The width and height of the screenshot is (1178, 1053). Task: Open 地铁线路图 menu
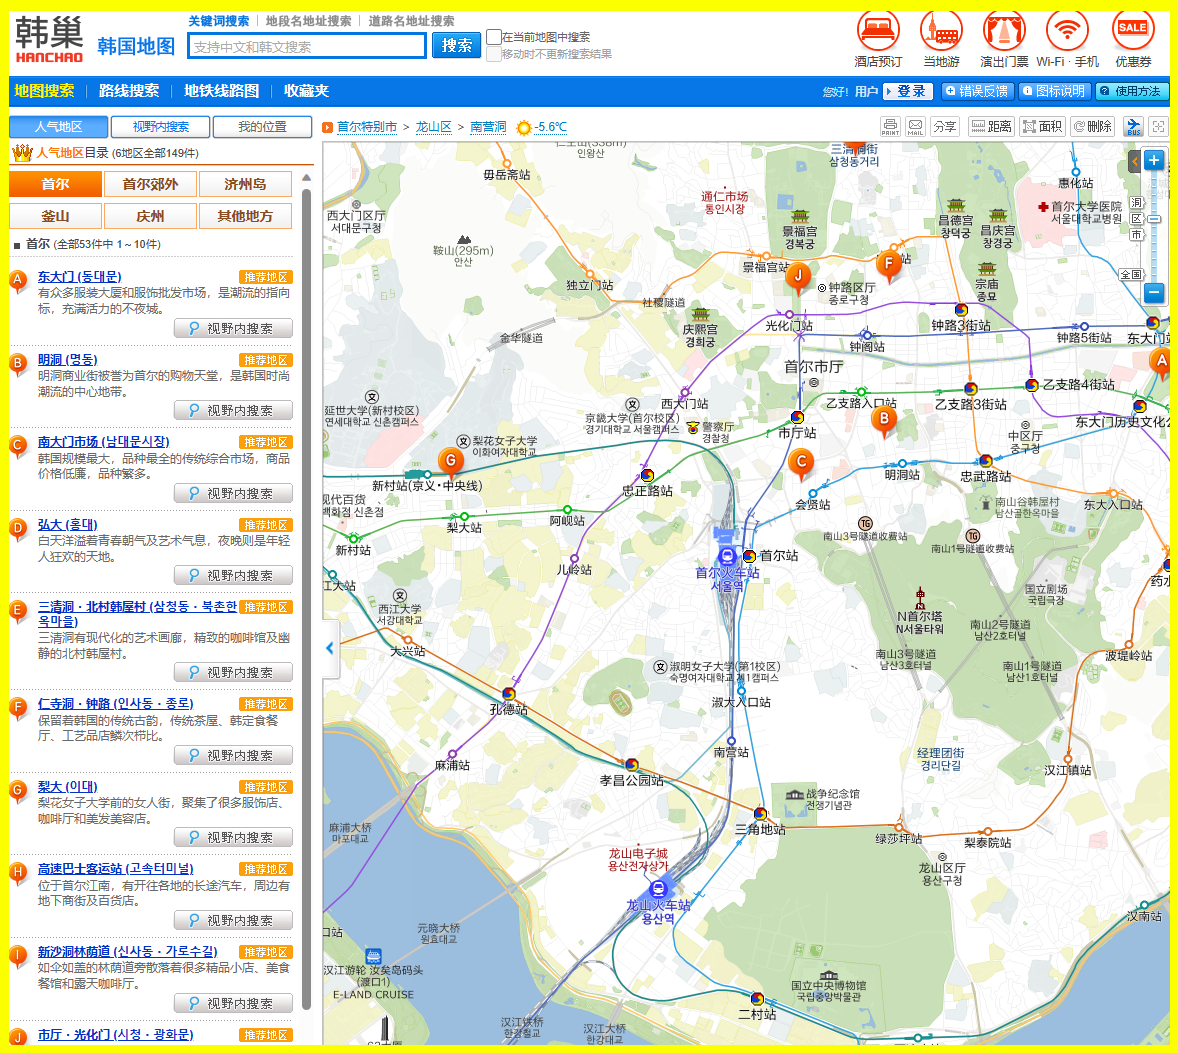pyautogui.click(x=222, y=91)
